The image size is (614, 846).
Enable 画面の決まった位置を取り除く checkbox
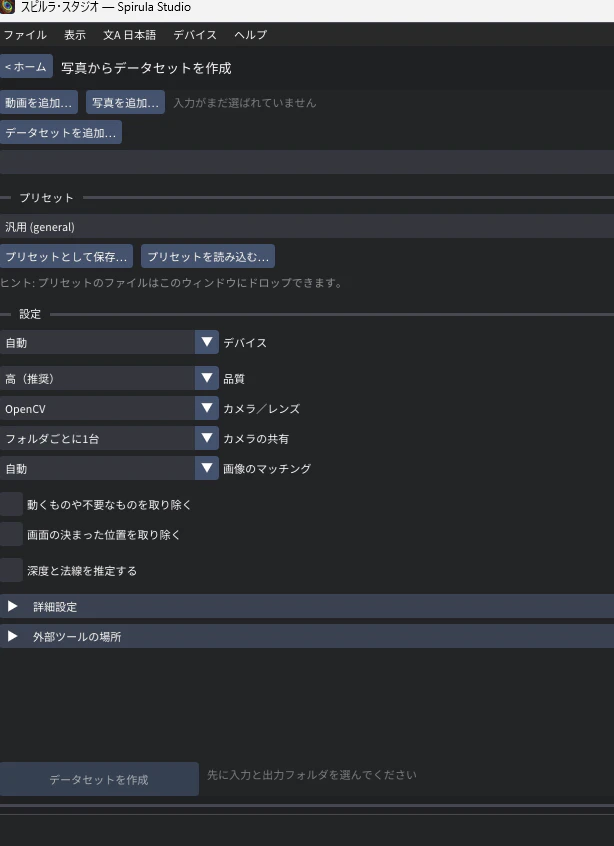pos(11,534)
